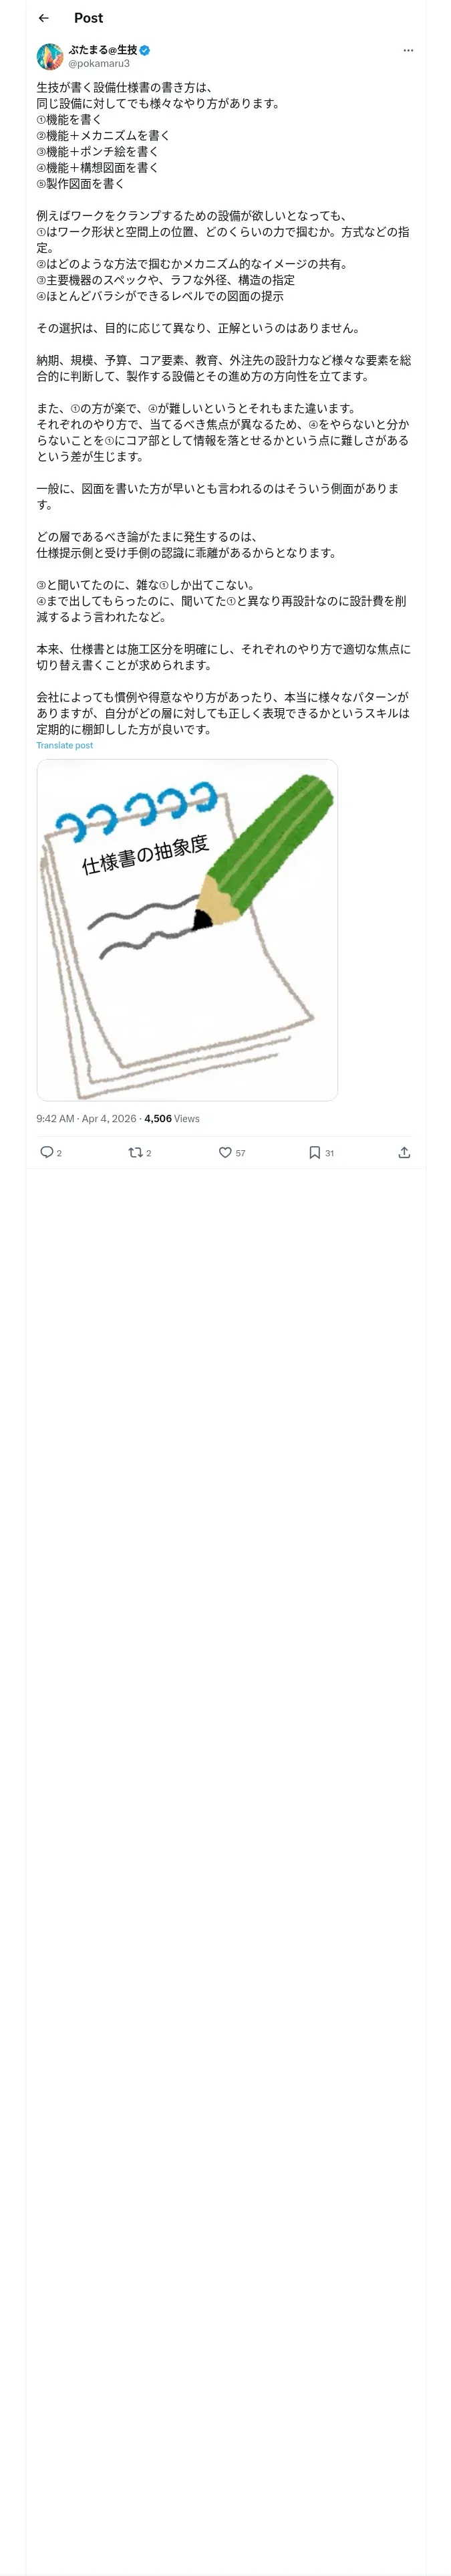Image resolution: width=451 pixels, height=2576 pixels.
Task: Click the 9:42 AM Apr 4, 2026 timestamp
Action: [x=87, y=1118]
